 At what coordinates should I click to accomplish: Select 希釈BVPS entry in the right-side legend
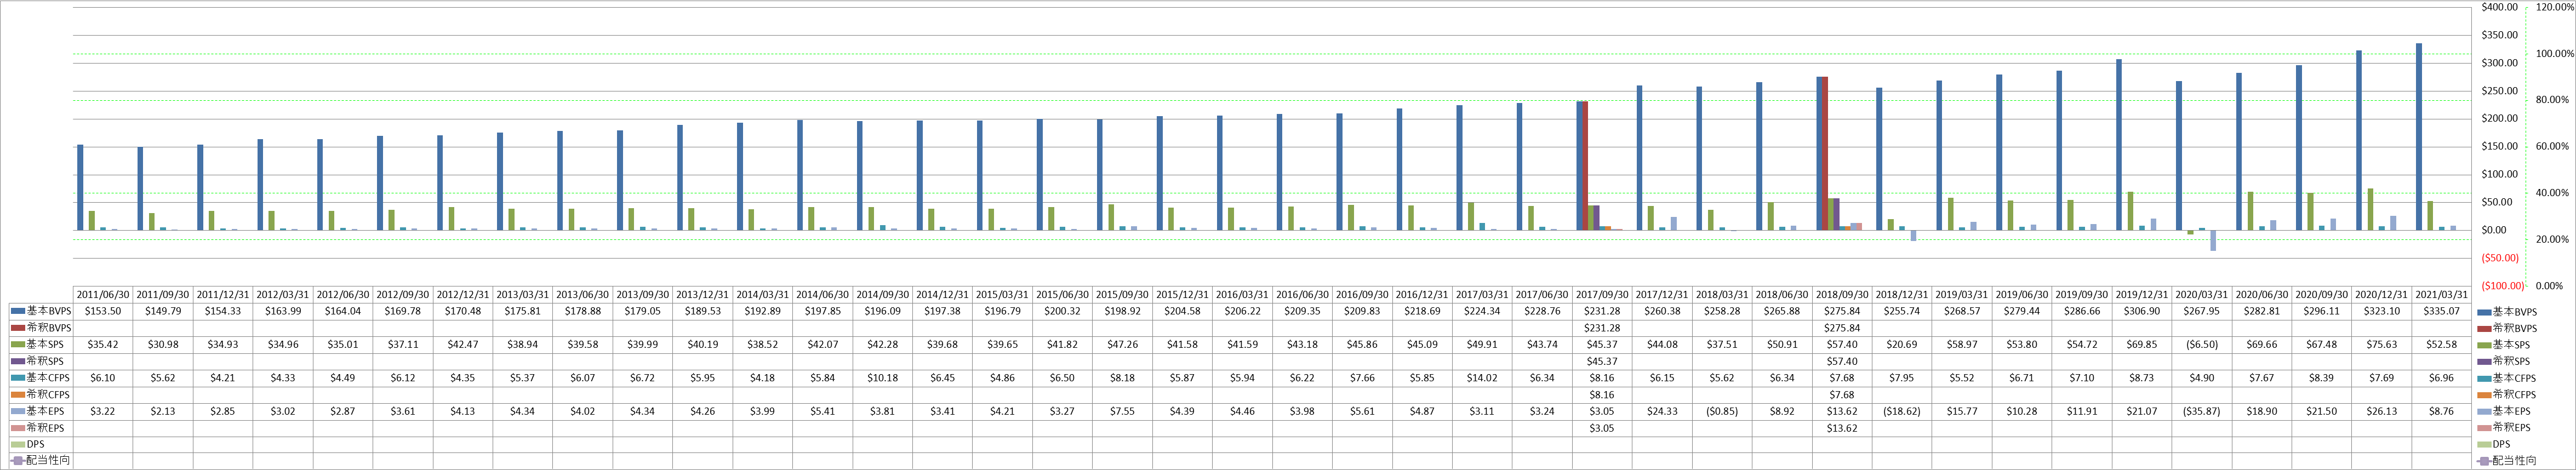pyautogui.click(x=2507, y=328)
